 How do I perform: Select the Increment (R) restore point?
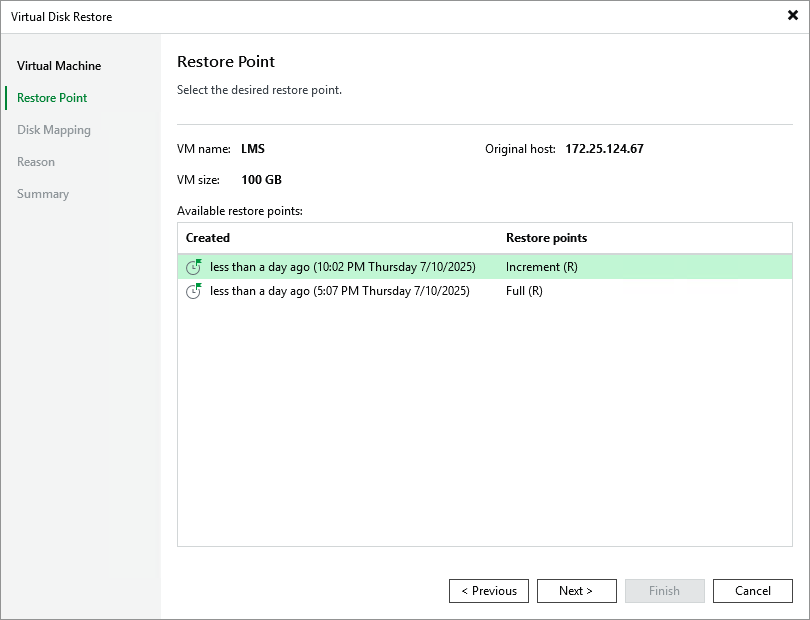click(400, 267)
